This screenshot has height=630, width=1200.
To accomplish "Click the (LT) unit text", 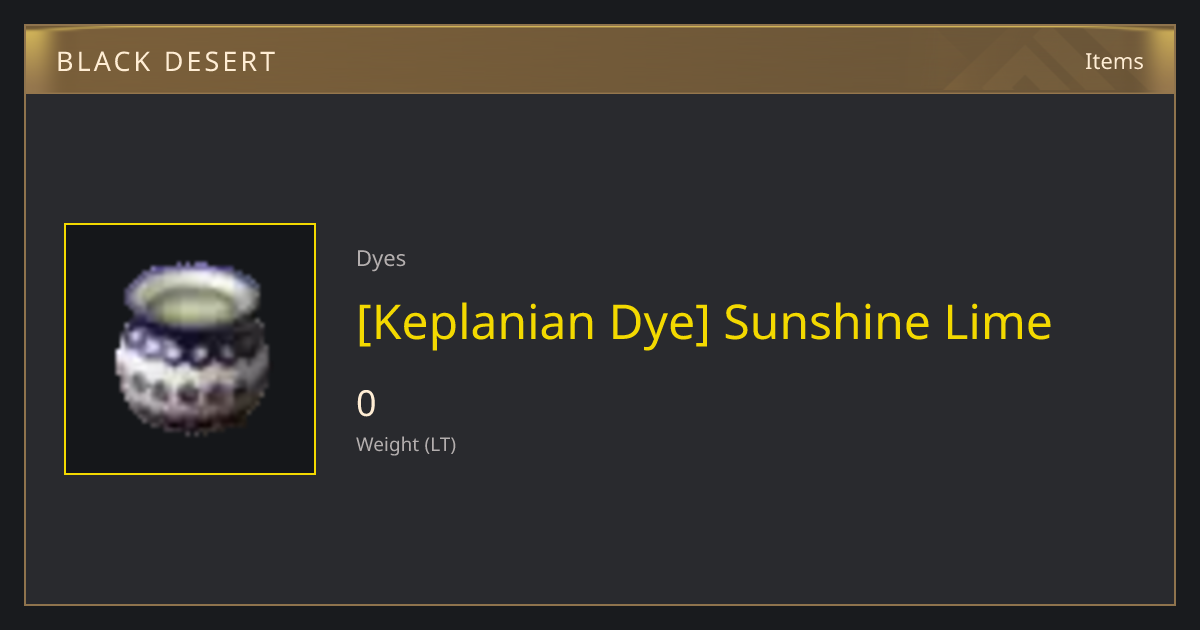I will (441, 445).
